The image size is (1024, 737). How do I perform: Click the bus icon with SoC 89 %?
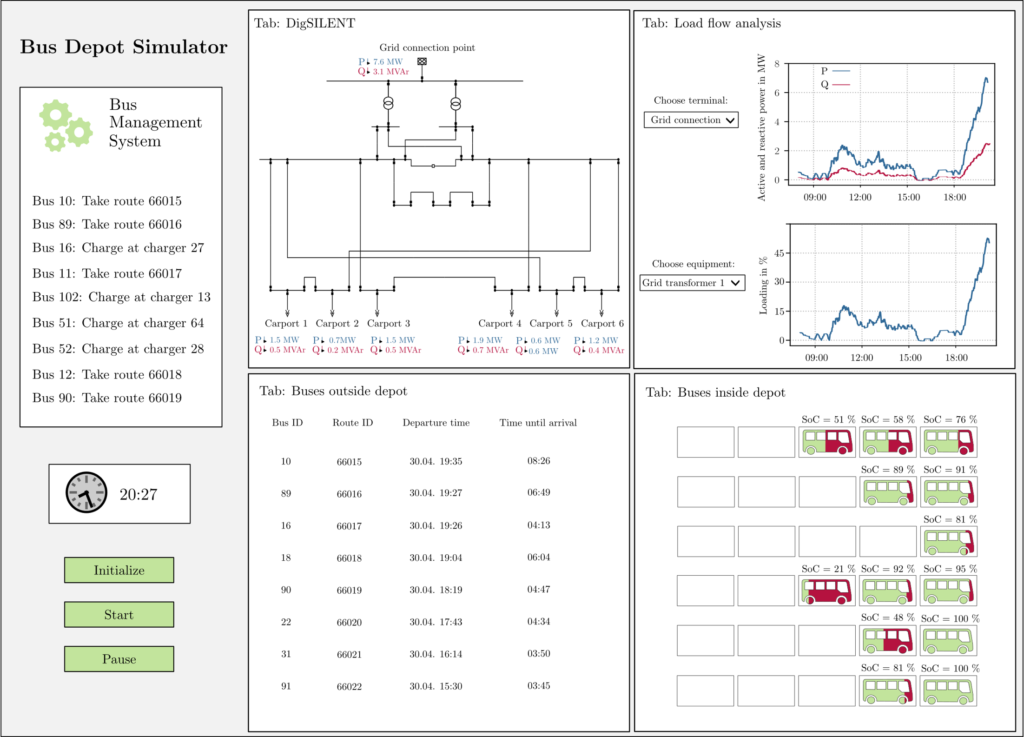tap(887, 491)
